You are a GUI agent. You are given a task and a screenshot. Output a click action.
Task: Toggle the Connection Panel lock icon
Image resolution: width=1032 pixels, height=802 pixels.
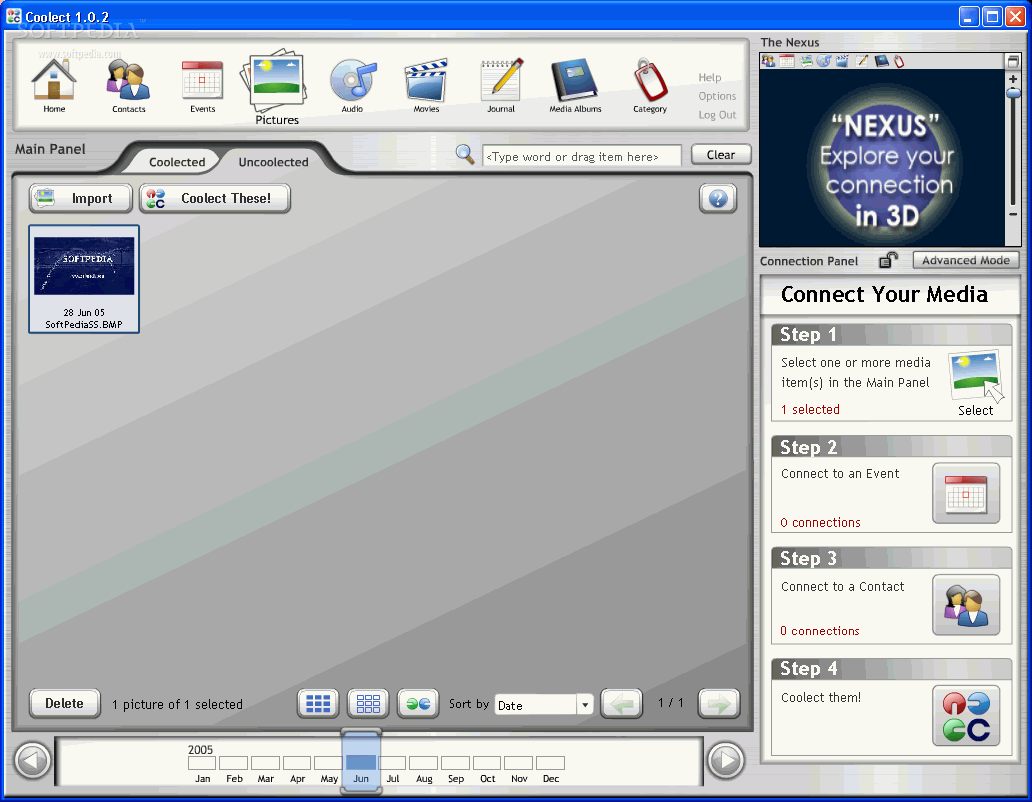click(x=888, y=260)
